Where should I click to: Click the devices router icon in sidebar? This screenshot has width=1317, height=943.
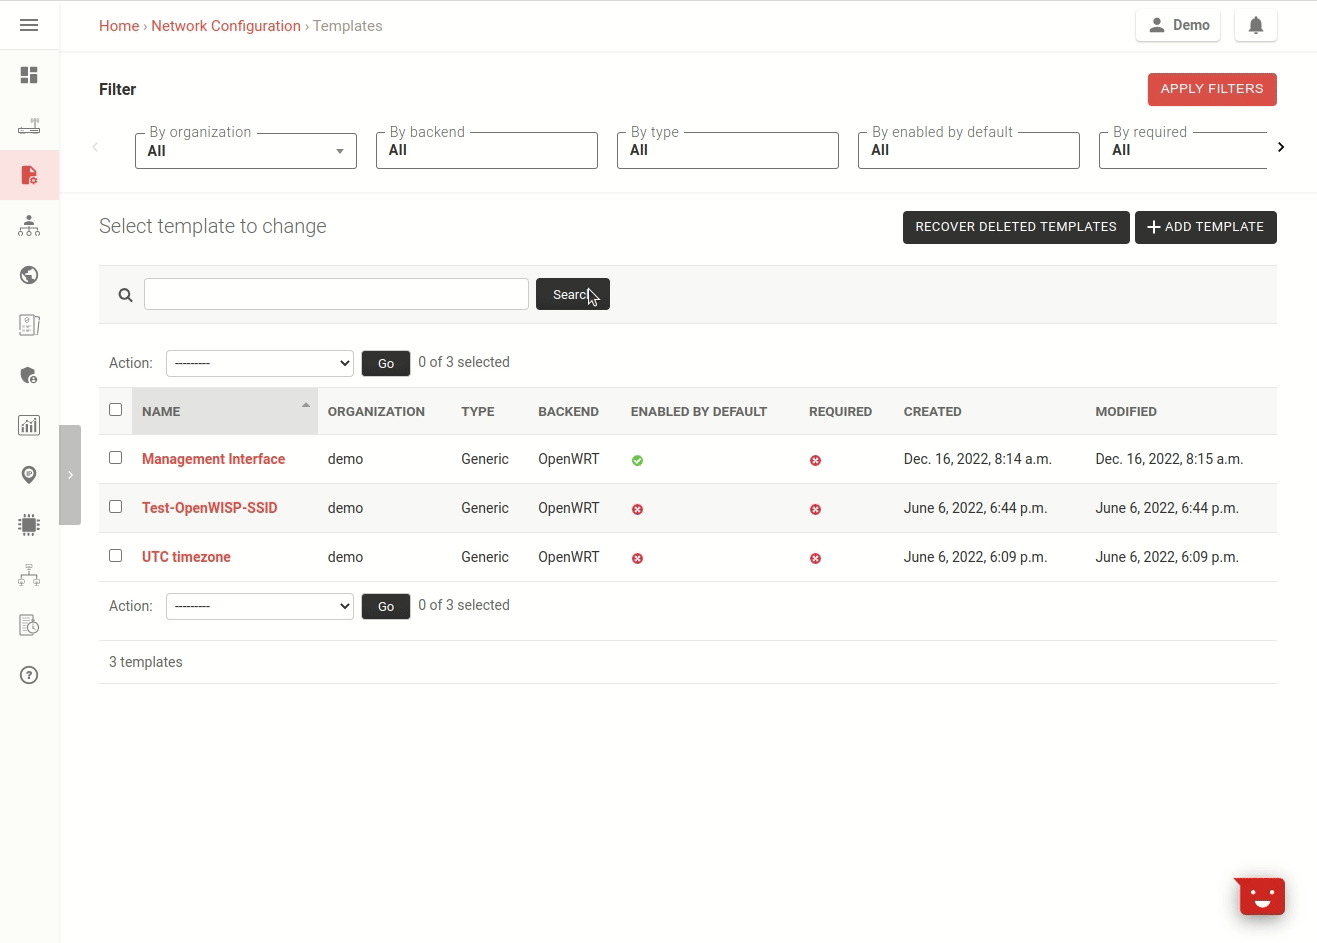coord(29,126)
